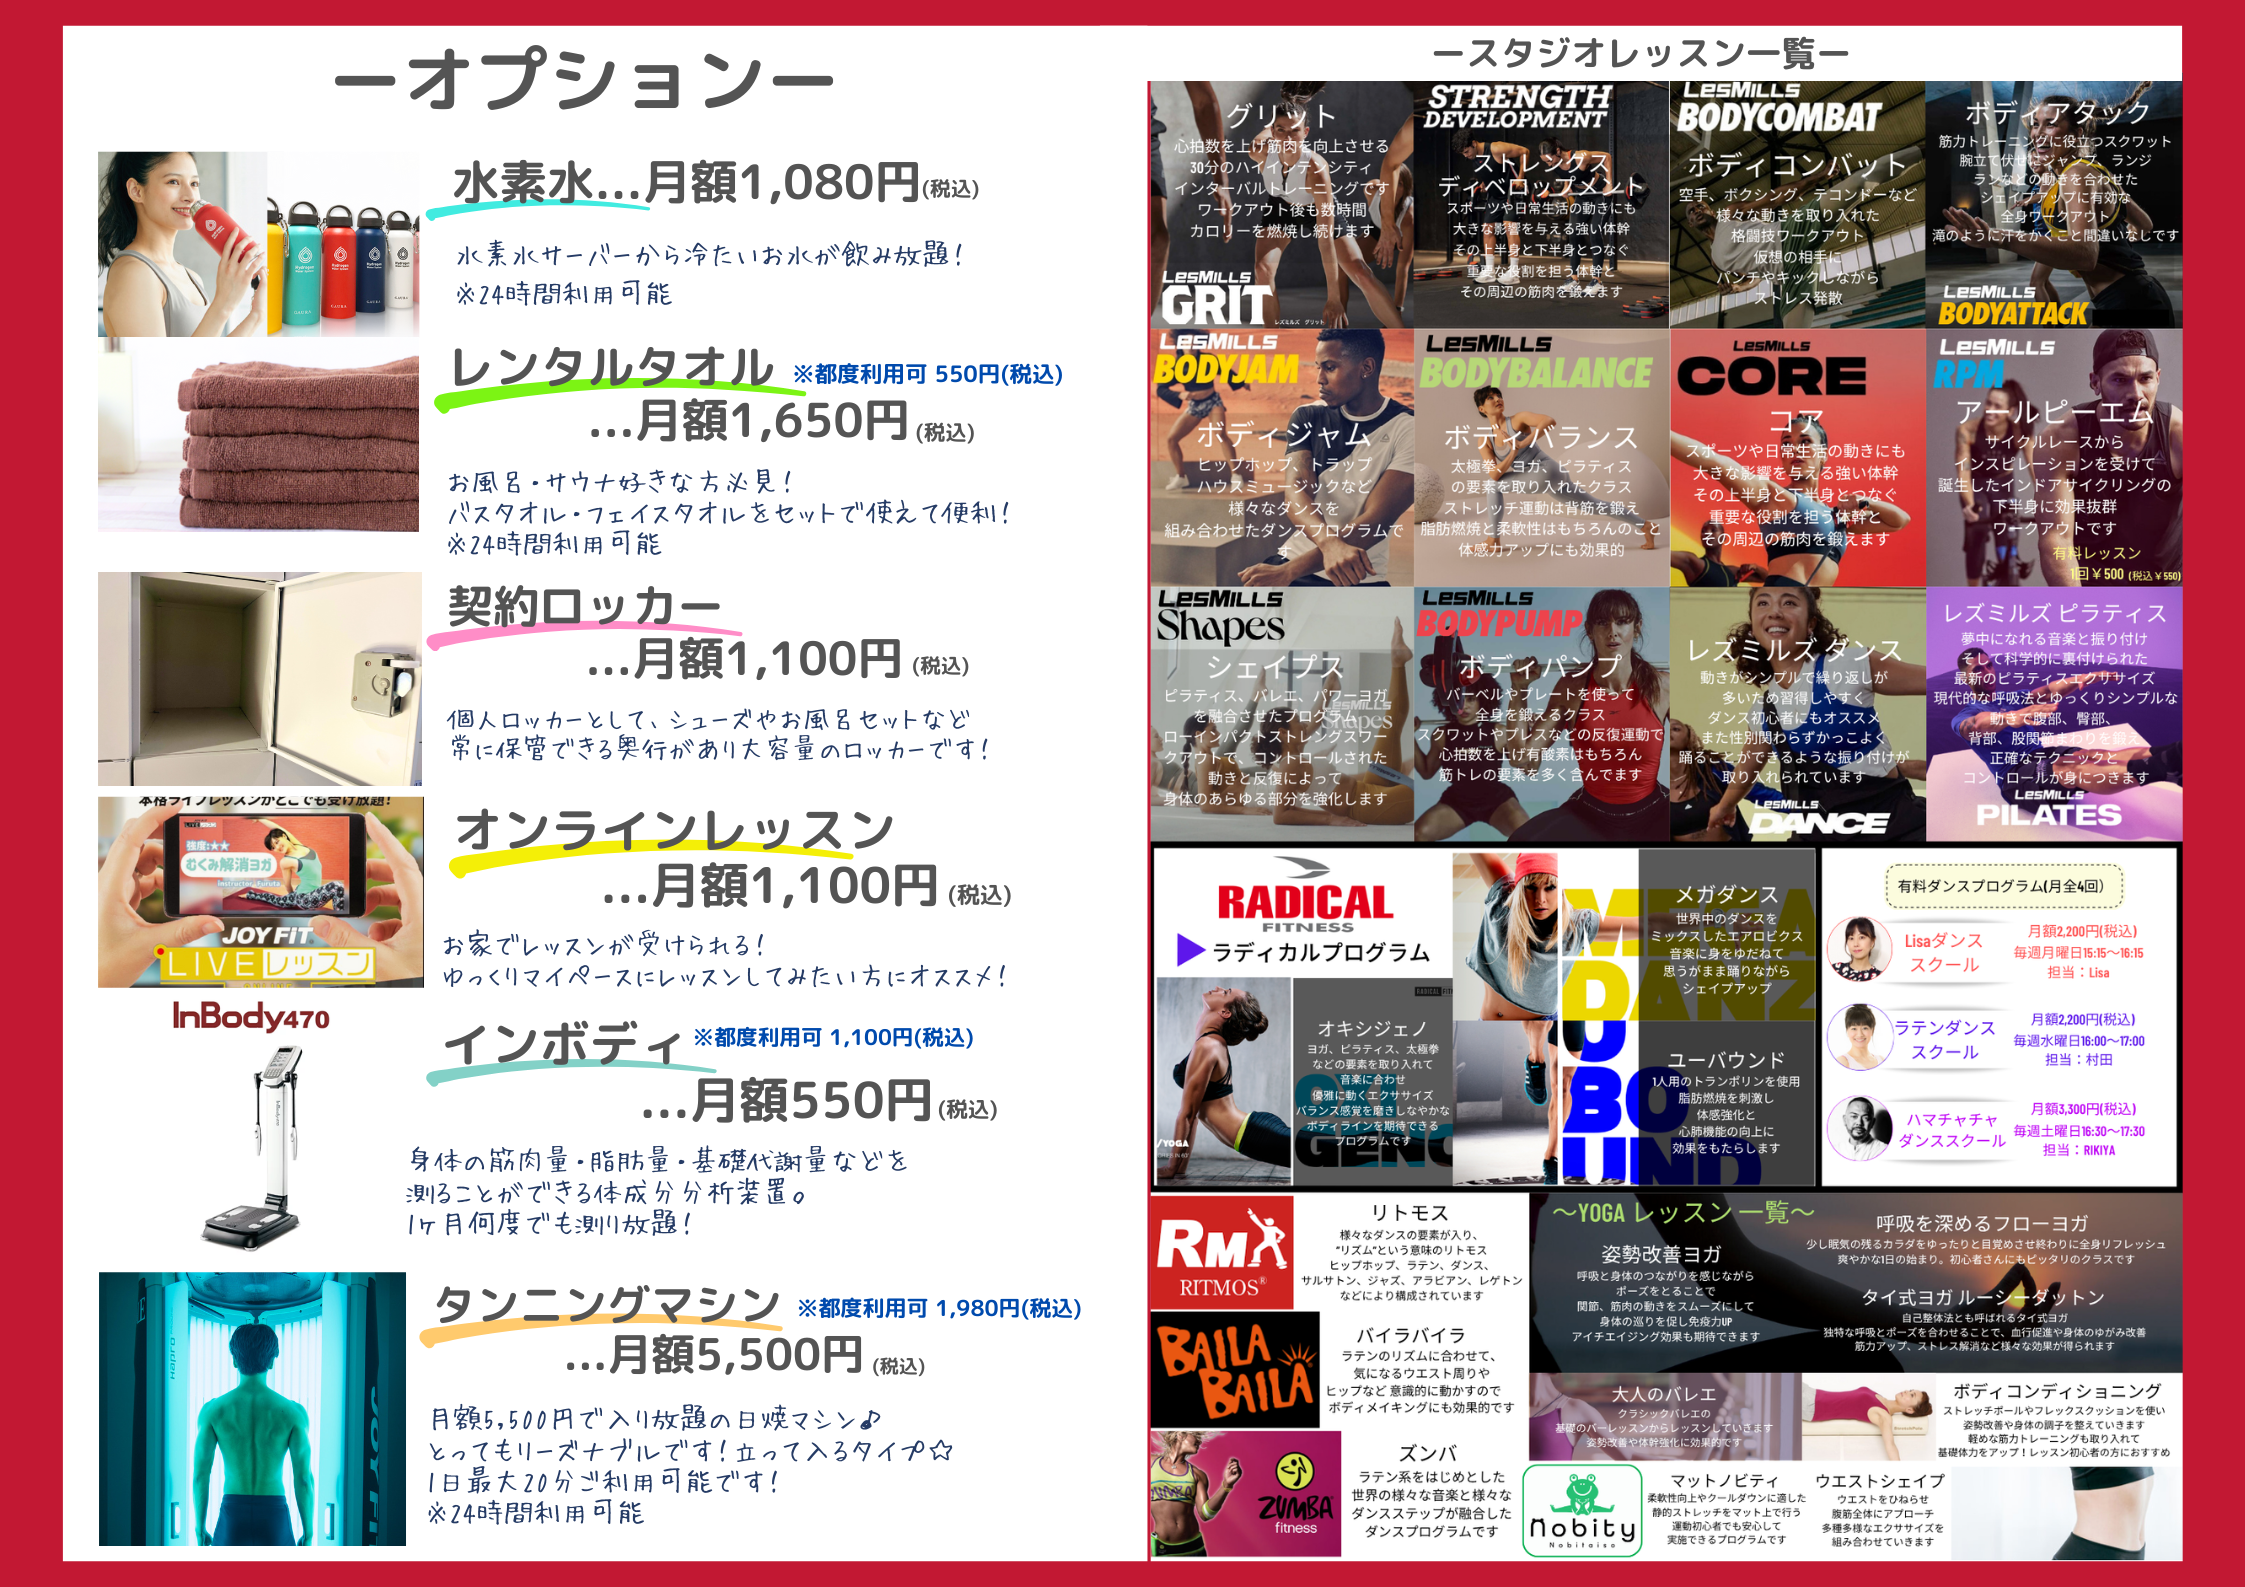The width and height of the screenshot is (2245, 1587).
Task: Click the Les Mills PILATES logo
Action: point(2049,810)
